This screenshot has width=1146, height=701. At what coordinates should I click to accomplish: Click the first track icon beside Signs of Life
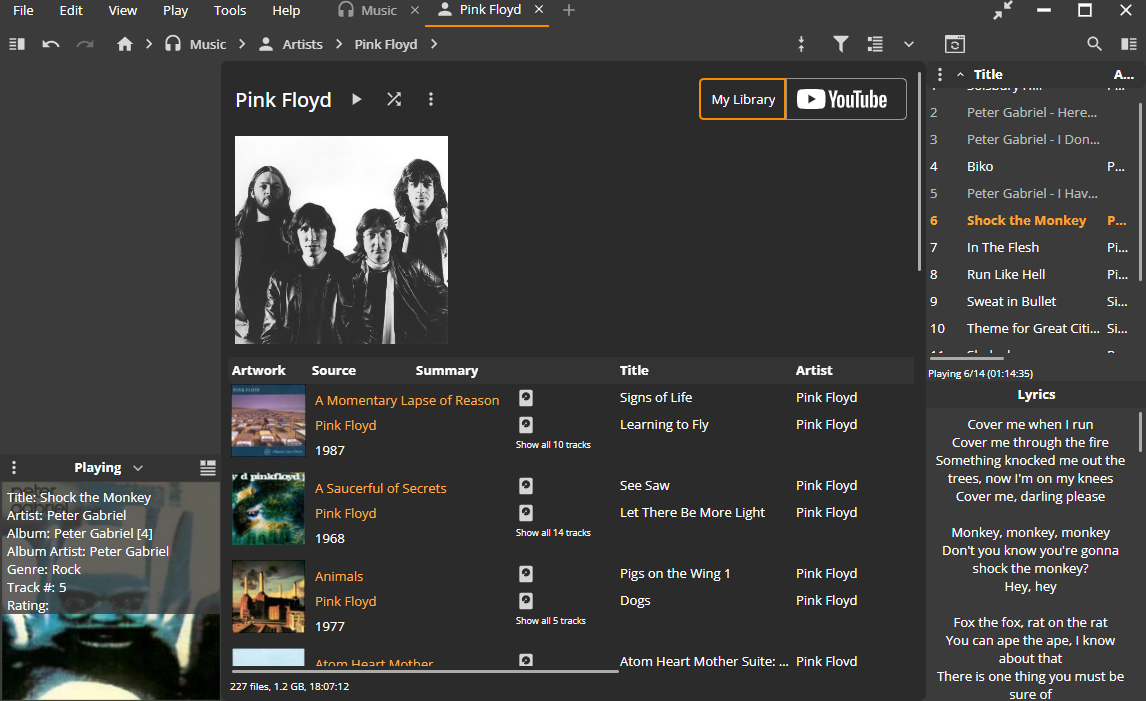pos(526,398)
